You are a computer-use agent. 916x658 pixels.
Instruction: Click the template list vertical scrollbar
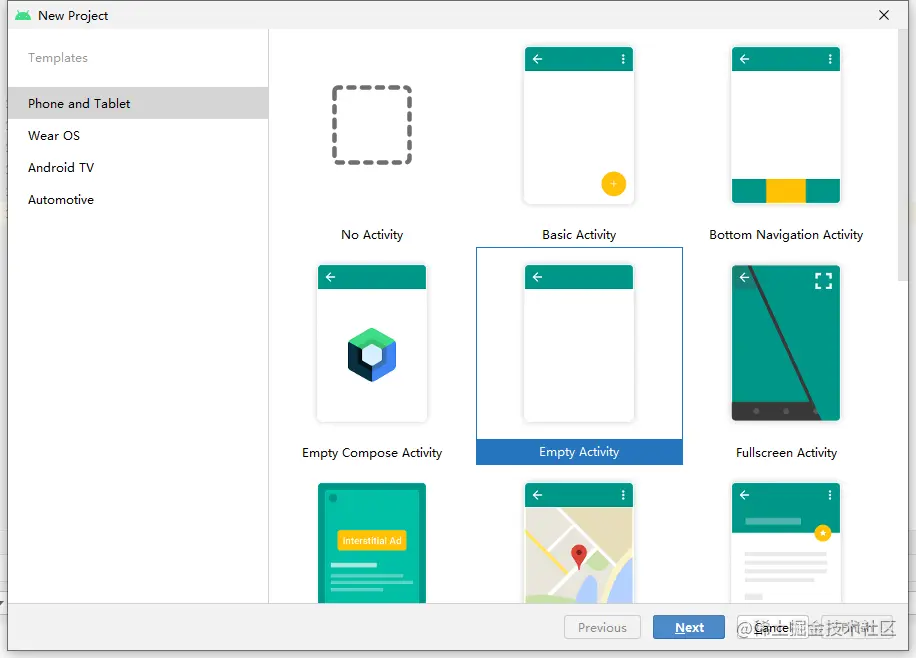pyautogui.click(x=903, y=155)
